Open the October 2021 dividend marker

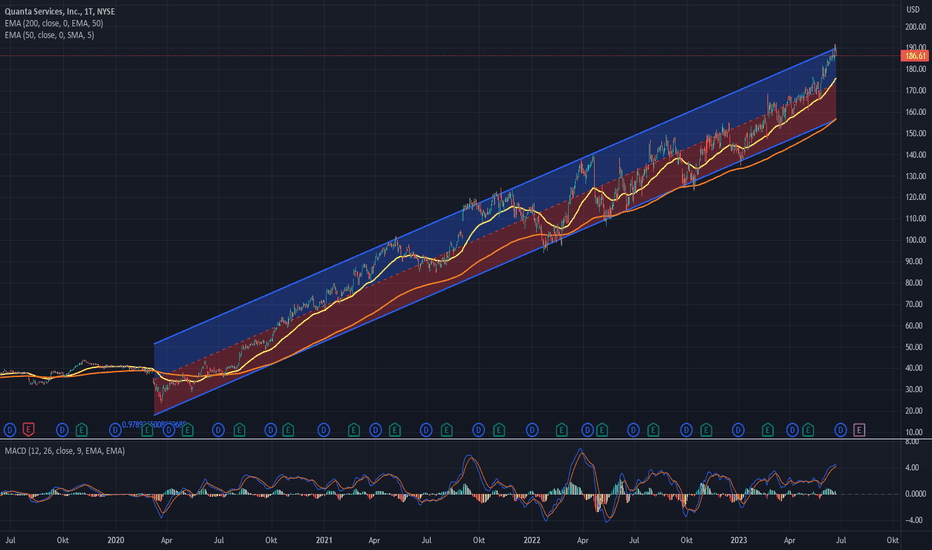point(478,429)
